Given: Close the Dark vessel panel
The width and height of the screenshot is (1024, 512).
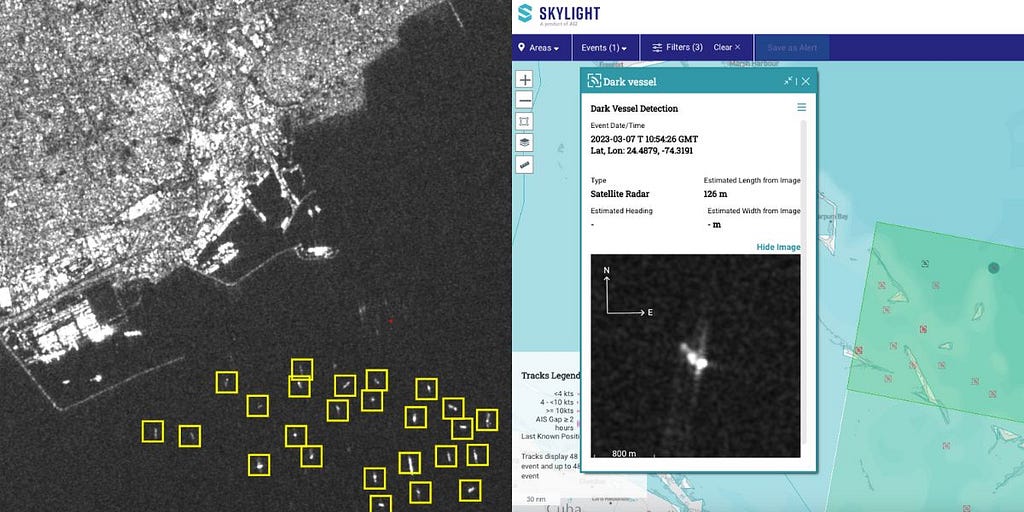Looking at the screenshot, I should [x=806, y=81].
